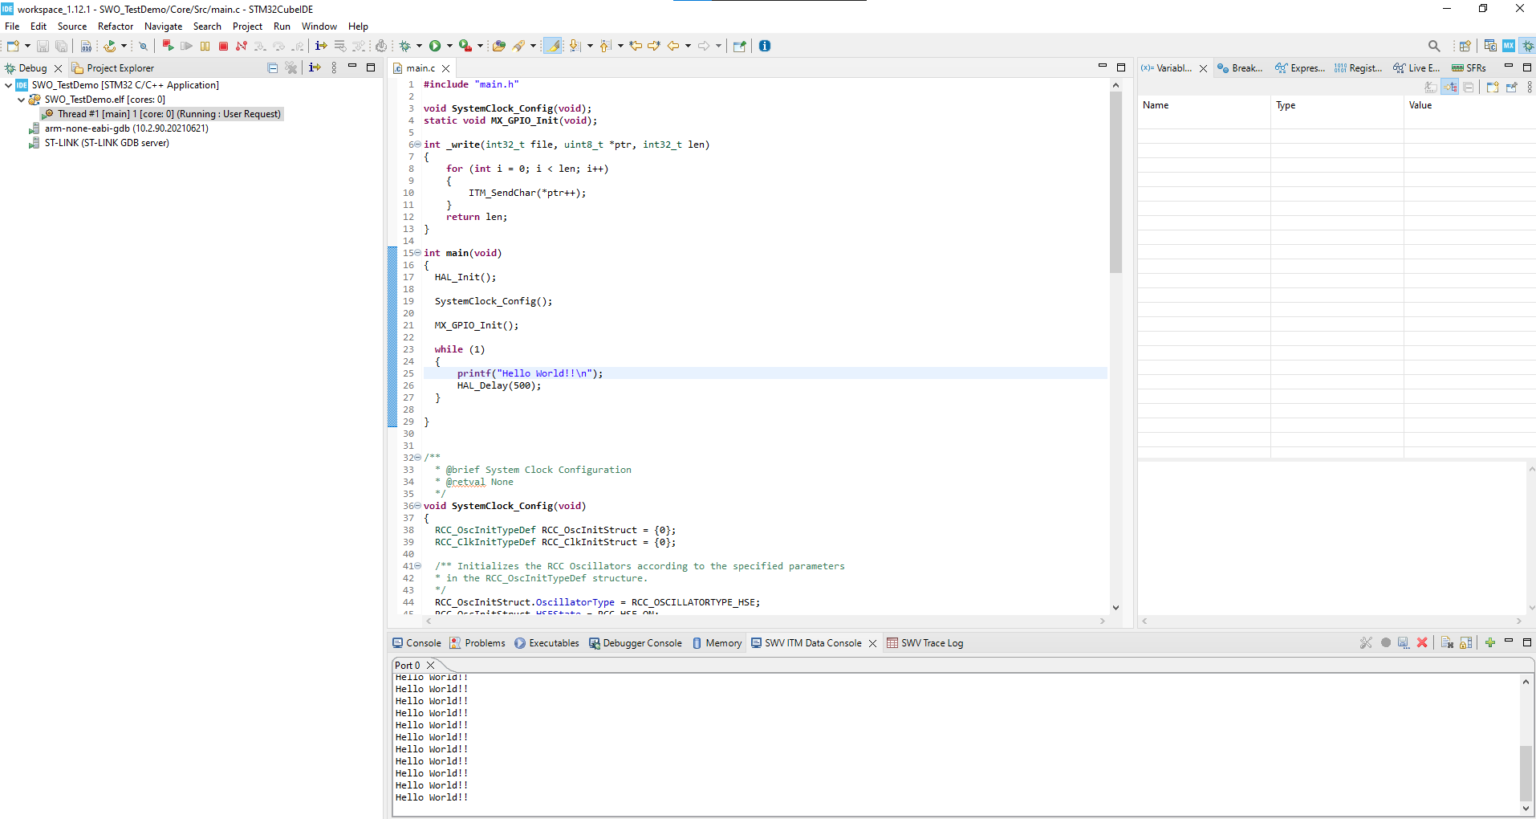Disconnect the debugger from the target
This screenshot has height=819, width=1536.
(241, 45)
